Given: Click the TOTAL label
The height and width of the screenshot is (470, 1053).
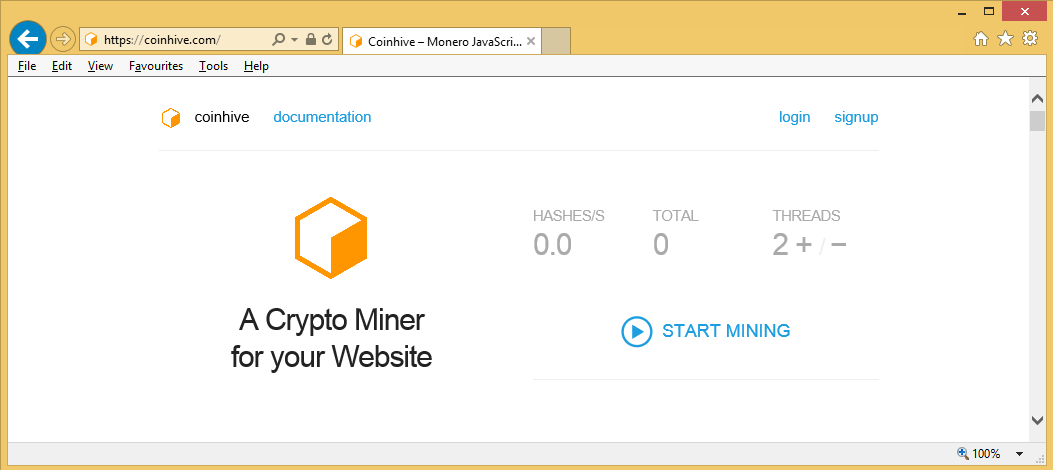Looking at the screenshot, I should 676,216.
